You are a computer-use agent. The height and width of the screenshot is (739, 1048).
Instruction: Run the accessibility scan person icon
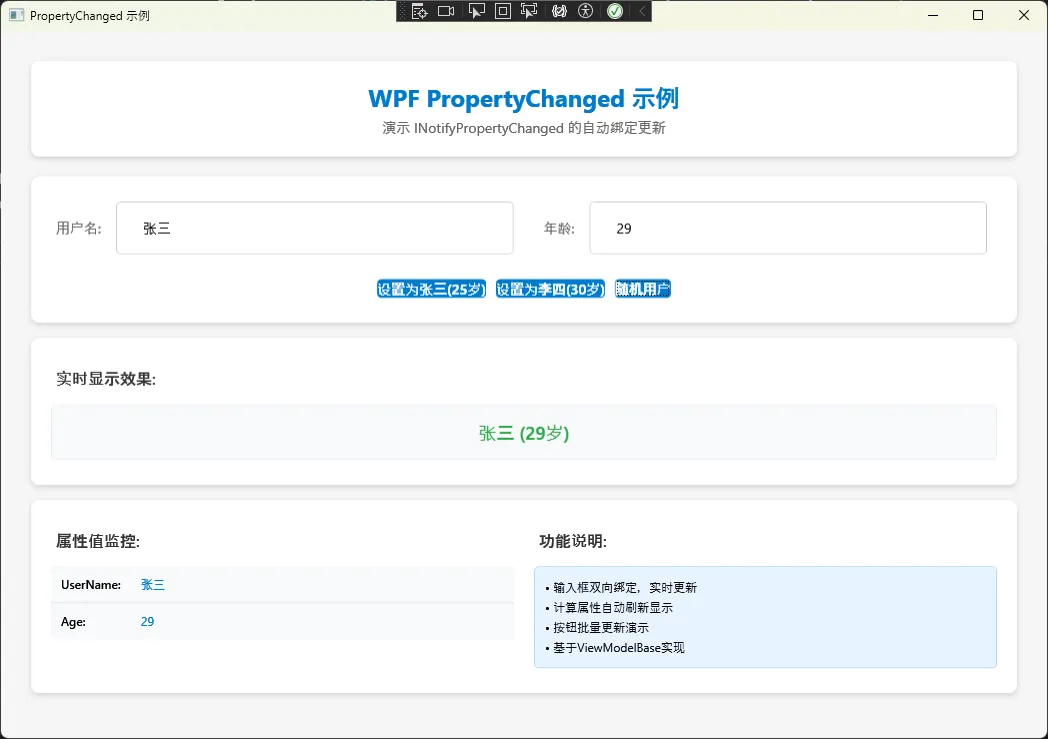586,11
